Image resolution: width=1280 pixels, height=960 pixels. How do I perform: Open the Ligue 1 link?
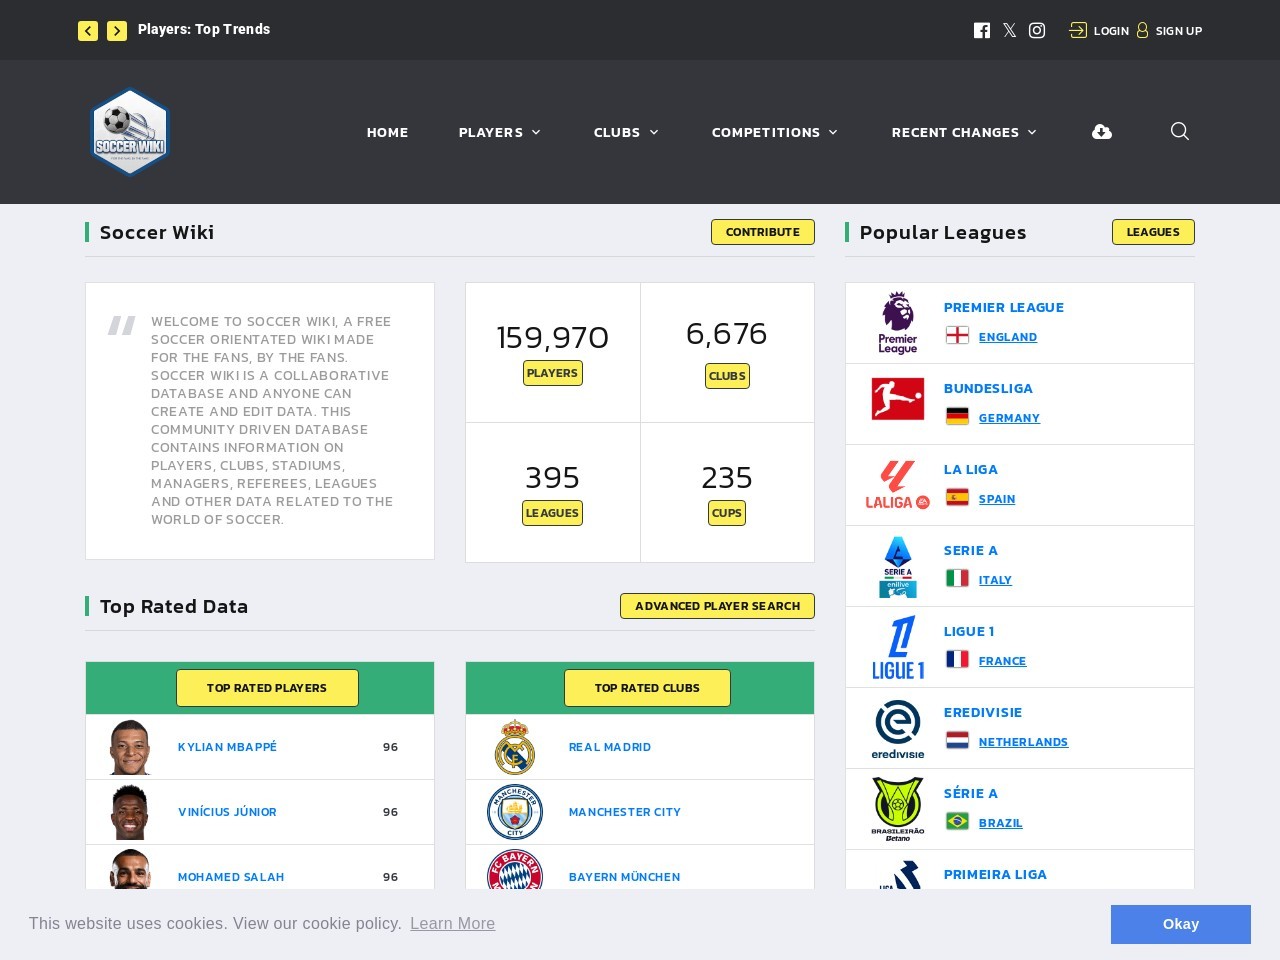(968, 631)
